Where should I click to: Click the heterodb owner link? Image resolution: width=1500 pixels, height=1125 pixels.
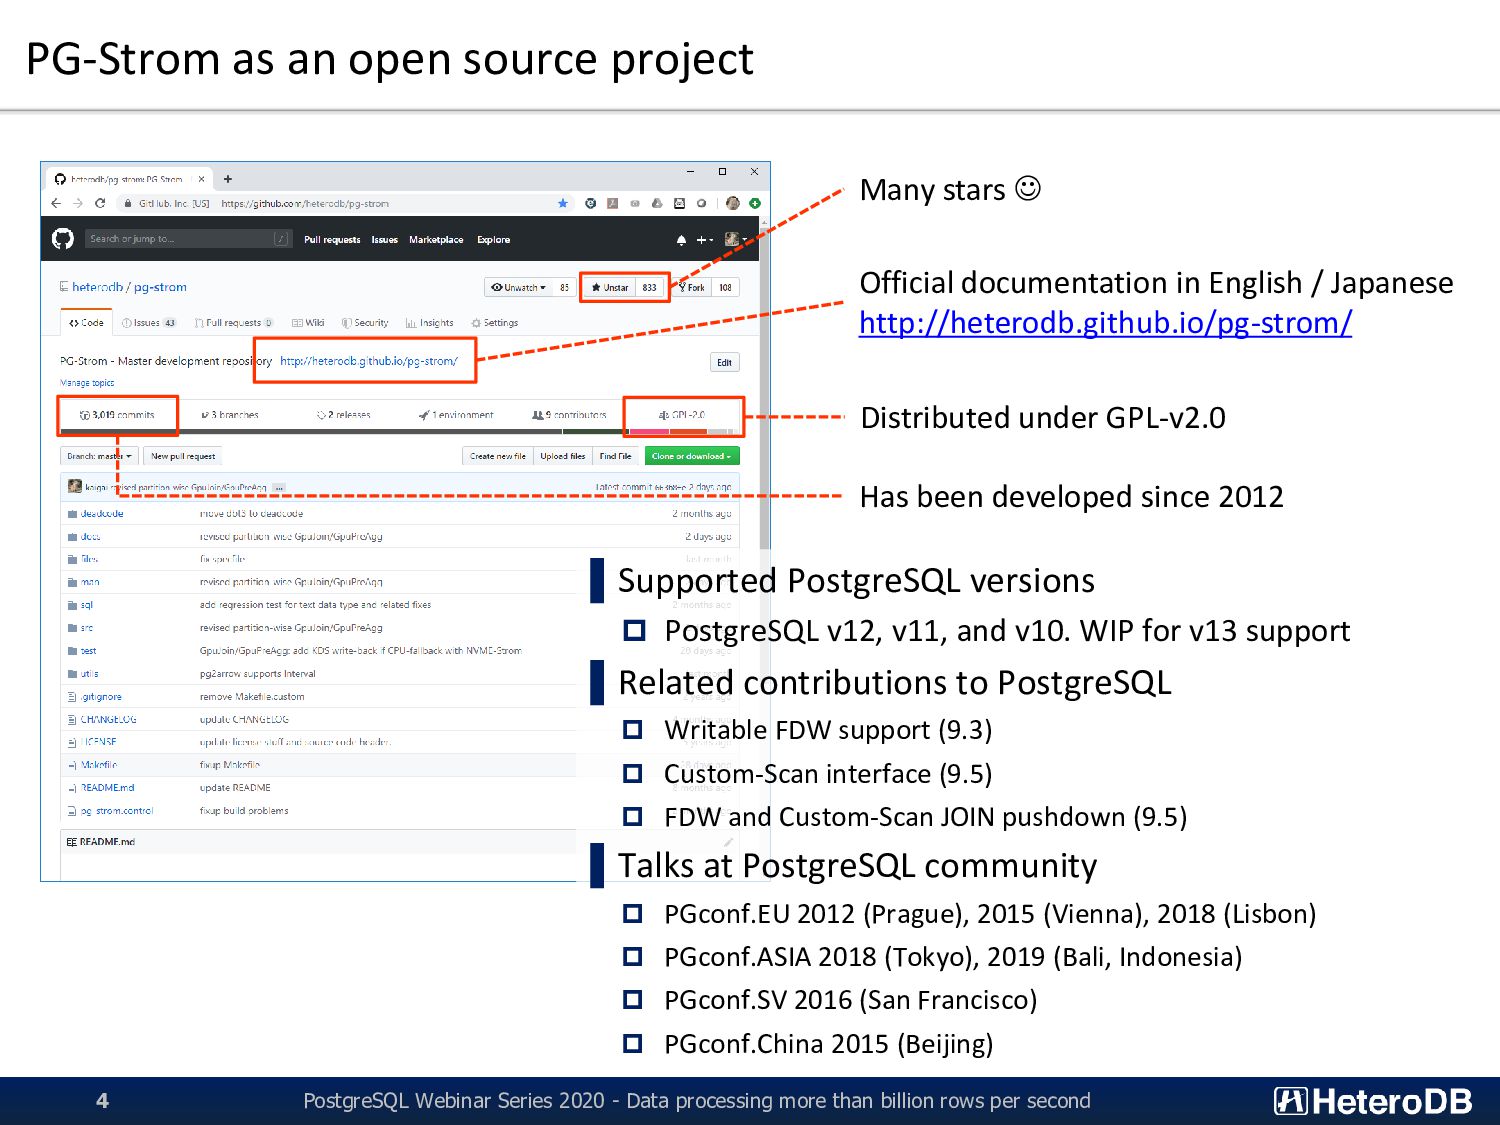coord(97,287)
